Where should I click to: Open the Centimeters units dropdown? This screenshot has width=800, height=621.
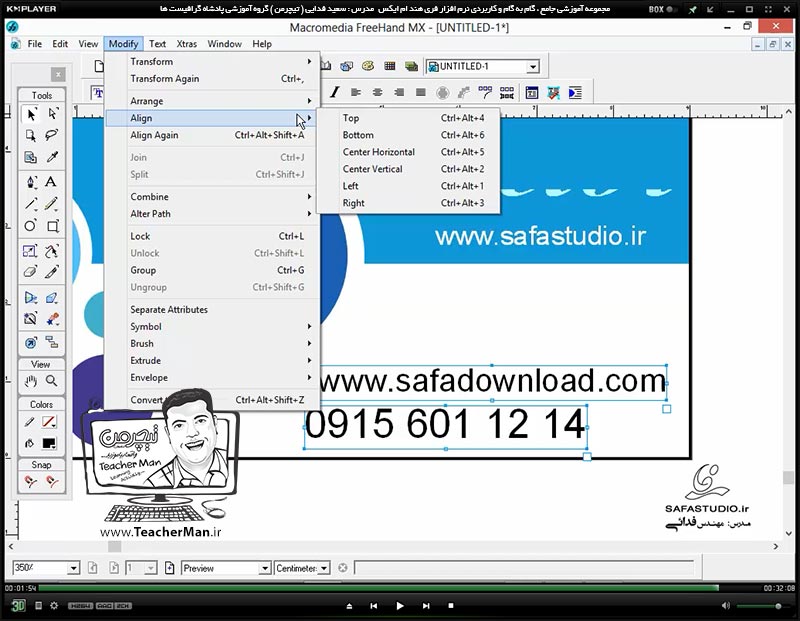(324, 568)
